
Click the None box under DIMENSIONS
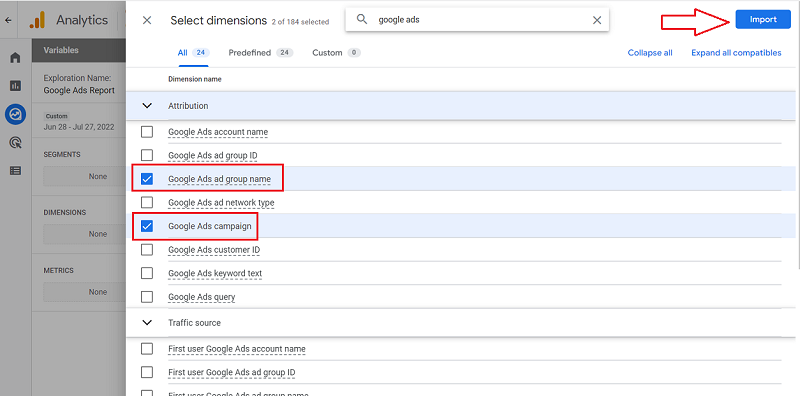85,234
